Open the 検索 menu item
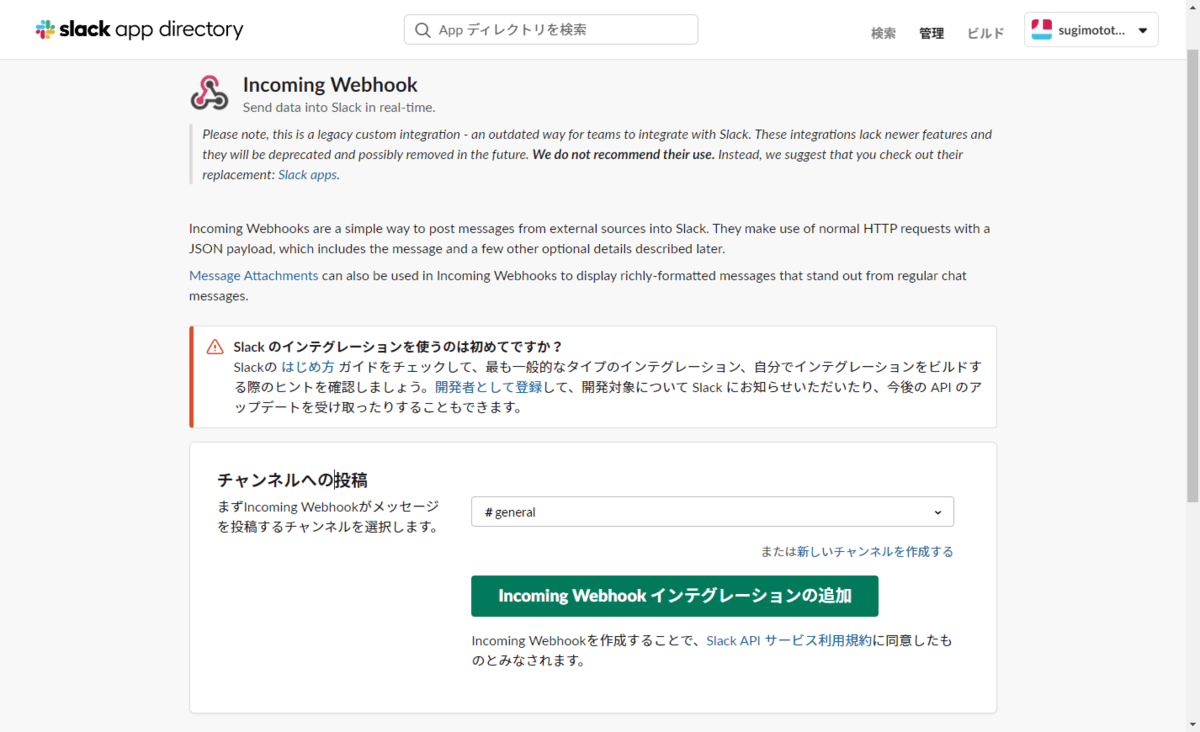The width and height of the screenshot is (1200, 732). coord(883,33)
